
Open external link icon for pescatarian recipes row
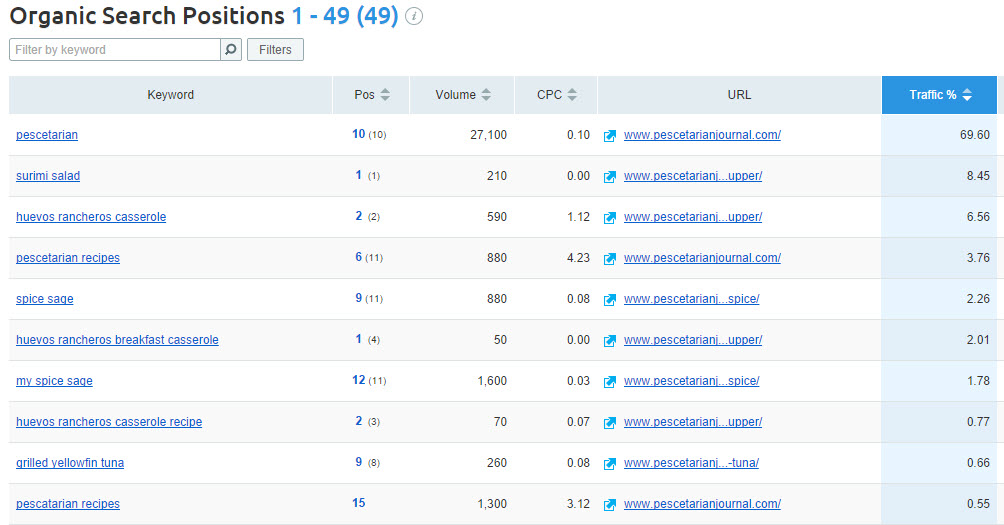click(609, 504)
